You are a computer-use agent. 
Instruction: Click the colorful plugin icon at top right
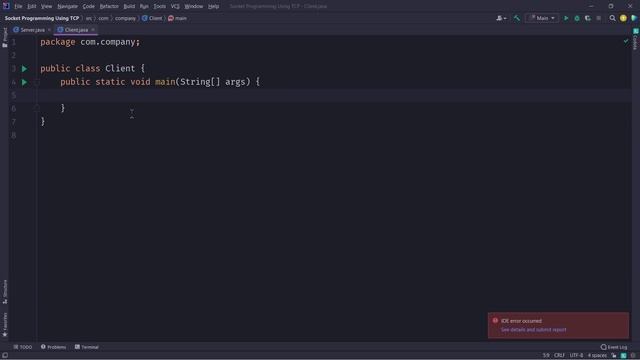tap(634, 18)
